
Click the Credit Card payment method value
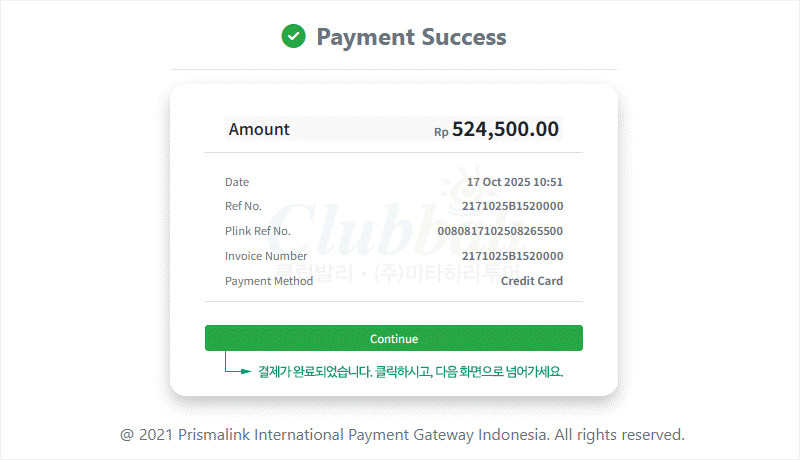click(x=532, y=281)
